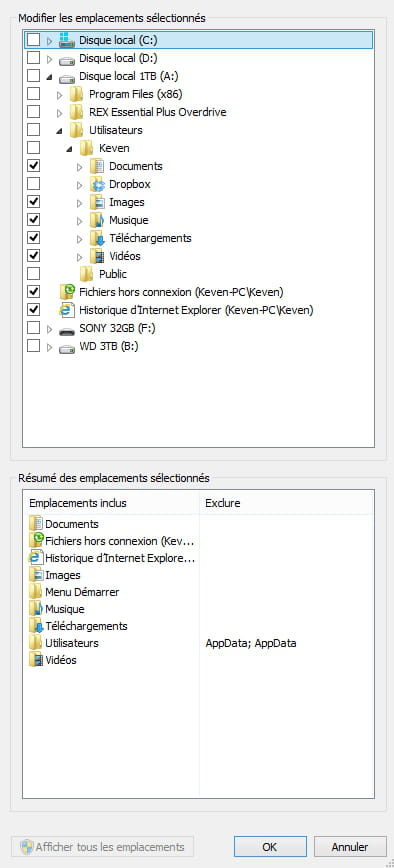Screen dimensions: 394x868
Task: Click the shield icon on Afficher tous les emplacements
Action: click(27, 847)
